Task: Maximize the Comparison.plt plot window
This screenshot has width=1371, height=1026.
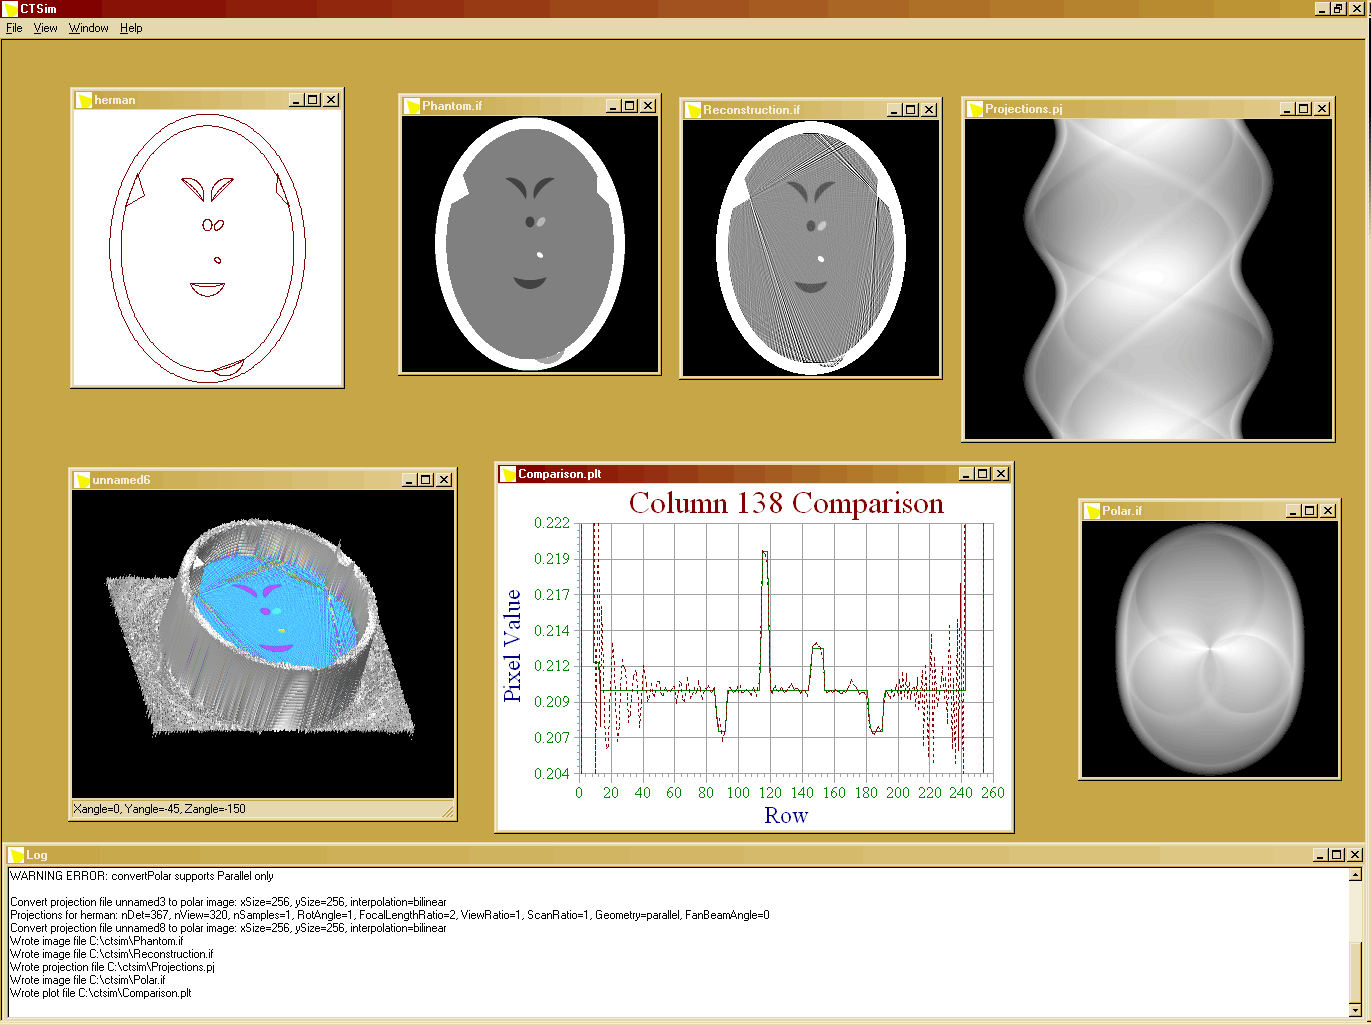Action: click(983, 474)
